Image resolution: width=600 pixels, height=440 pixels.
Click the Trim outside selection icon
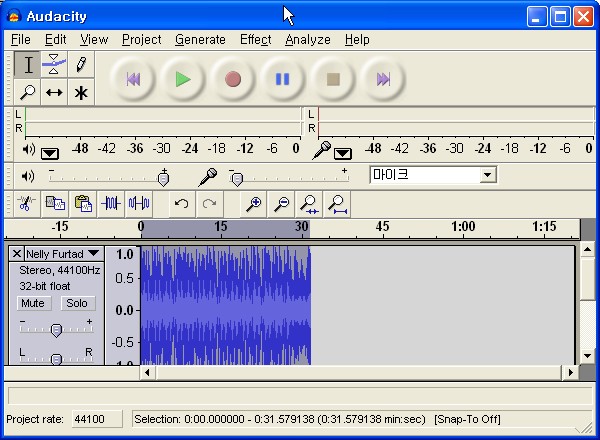click(x=111, y=204)
